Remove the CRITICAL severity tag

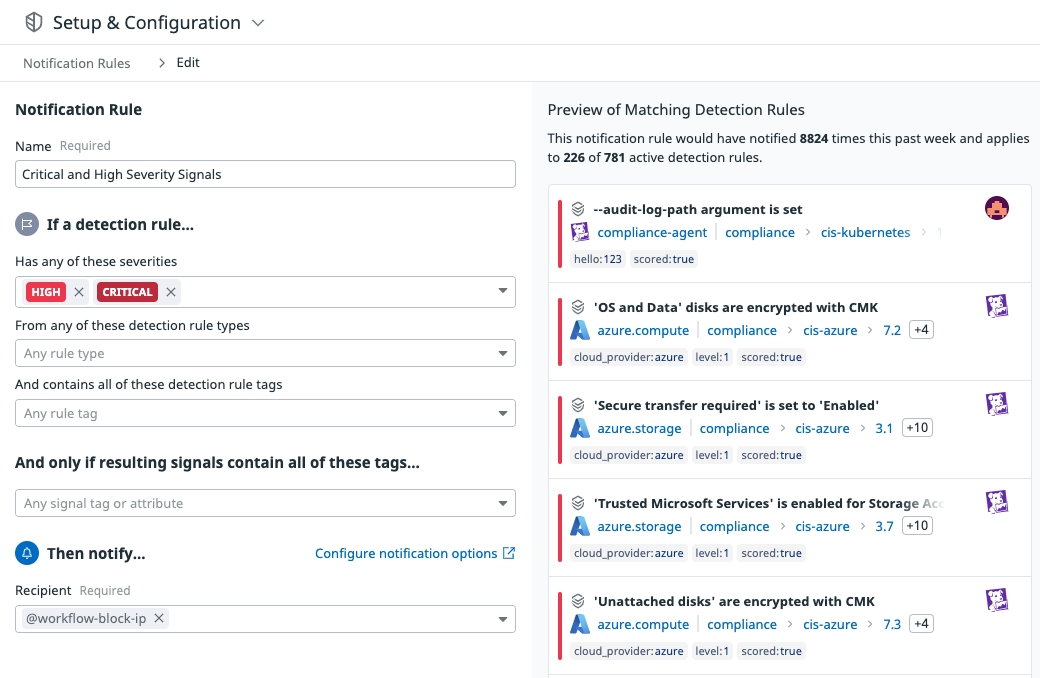point(171,292)
